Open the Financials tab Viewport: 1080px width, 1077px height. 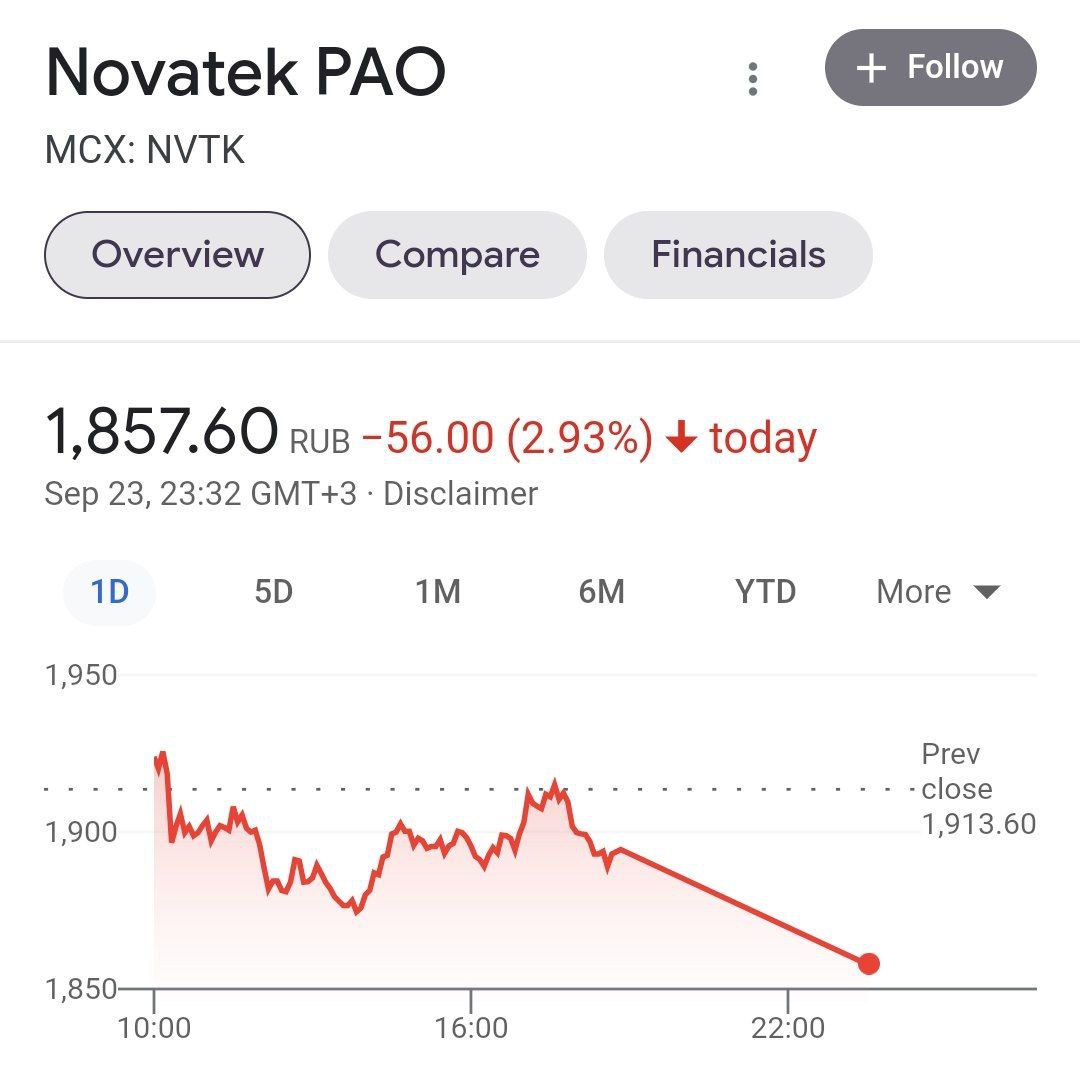[738, 254]
